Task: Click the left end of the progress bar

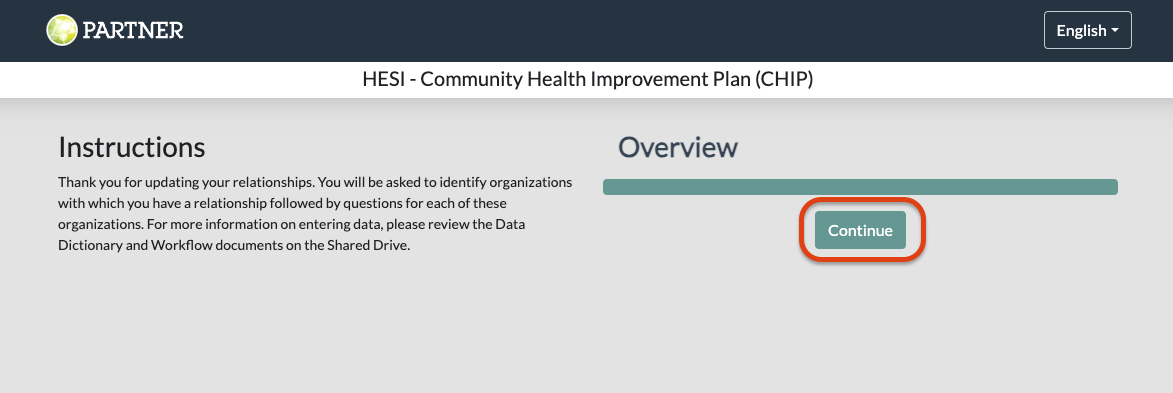Action: click(x=610, y=187)
